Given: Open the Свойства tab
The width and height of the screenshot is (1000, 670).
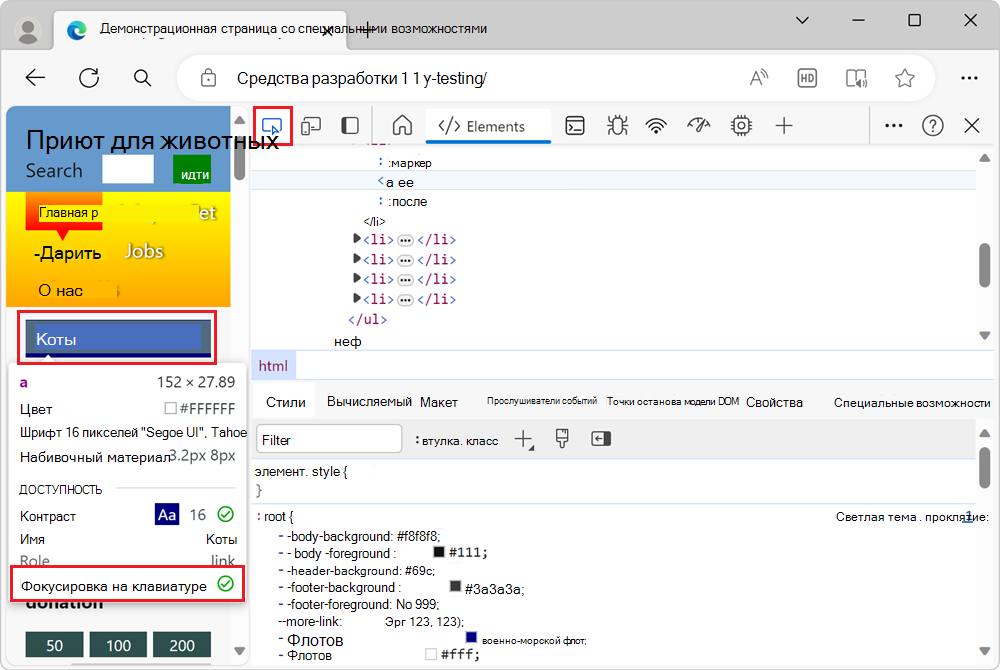Looking at the screenshot, I should [774, 402].
